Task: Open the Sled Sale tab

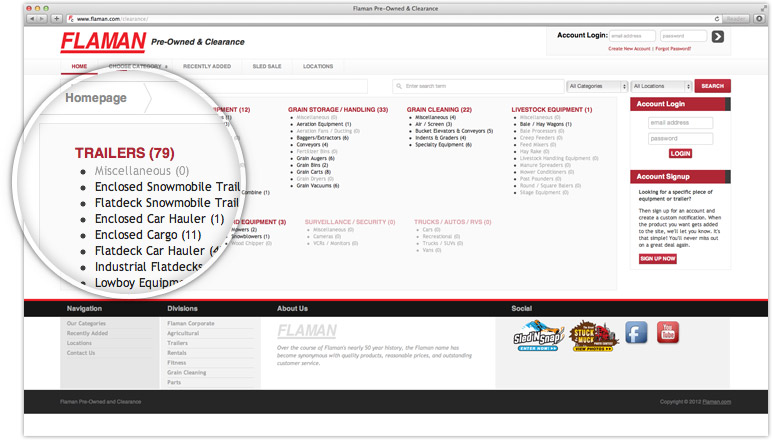Action: (267, 66)
